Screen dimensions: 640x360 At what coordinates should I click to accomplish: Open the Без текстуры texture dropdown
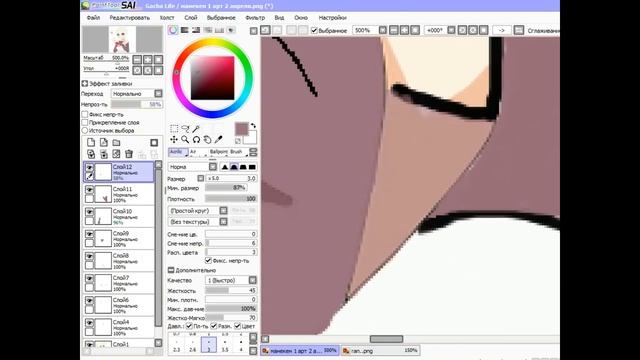223,222
